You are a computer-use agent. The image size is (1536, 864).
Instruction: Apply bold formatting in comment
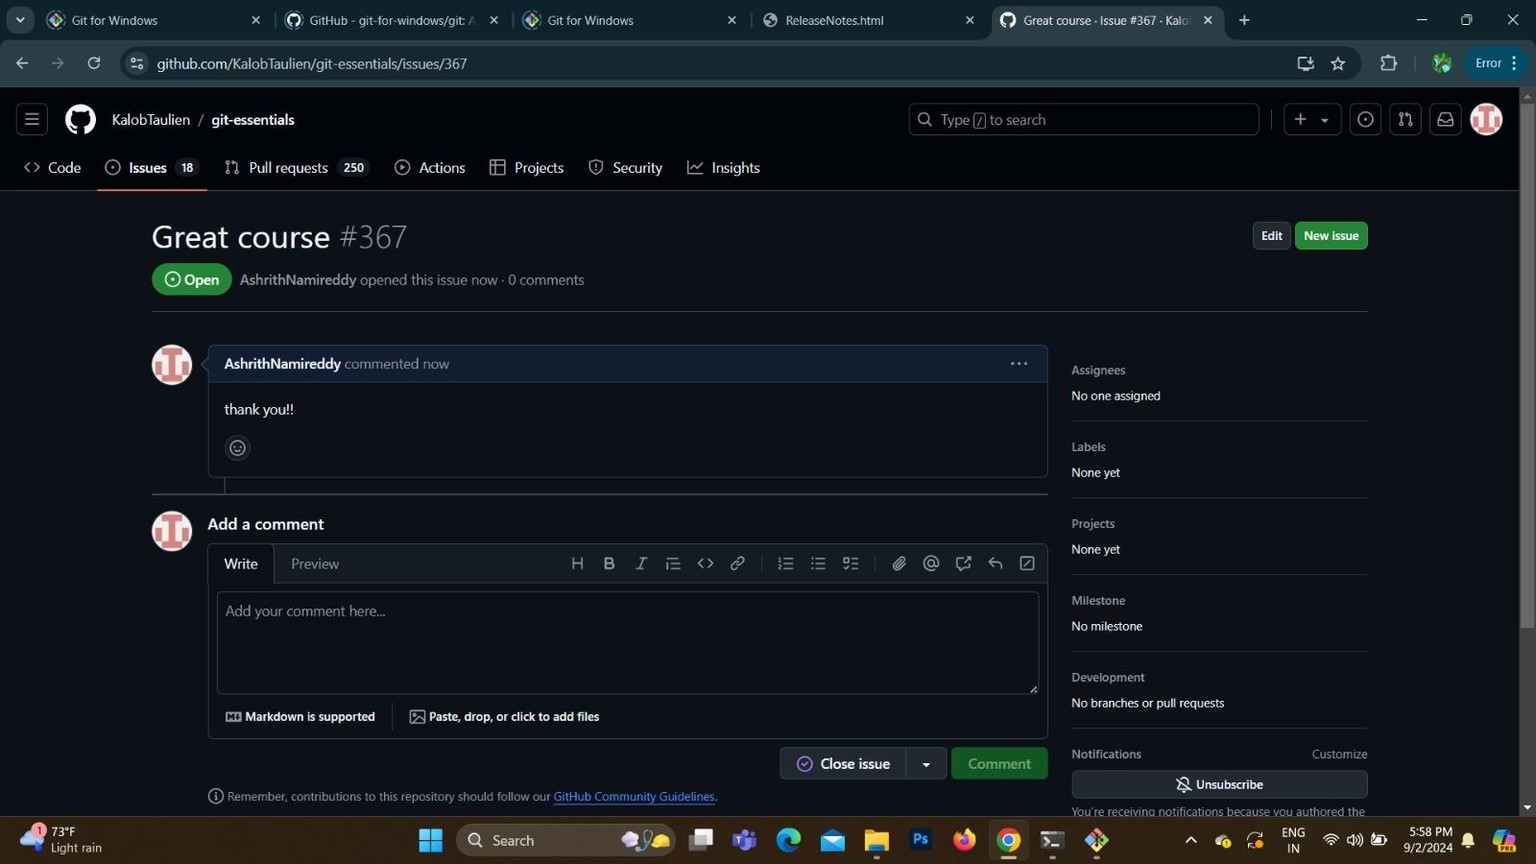point(609,564)
